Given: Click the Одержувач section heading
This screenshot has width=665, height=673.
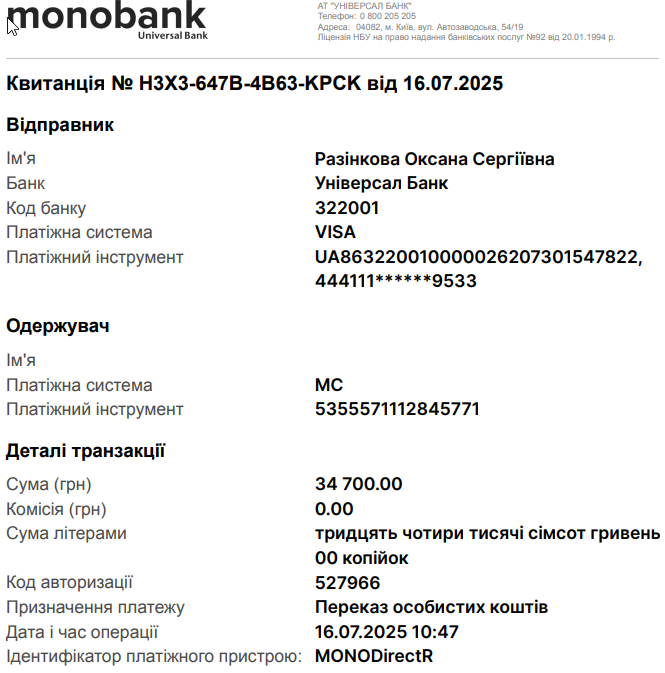Looking at the screenshot, I should coord(58,326).
